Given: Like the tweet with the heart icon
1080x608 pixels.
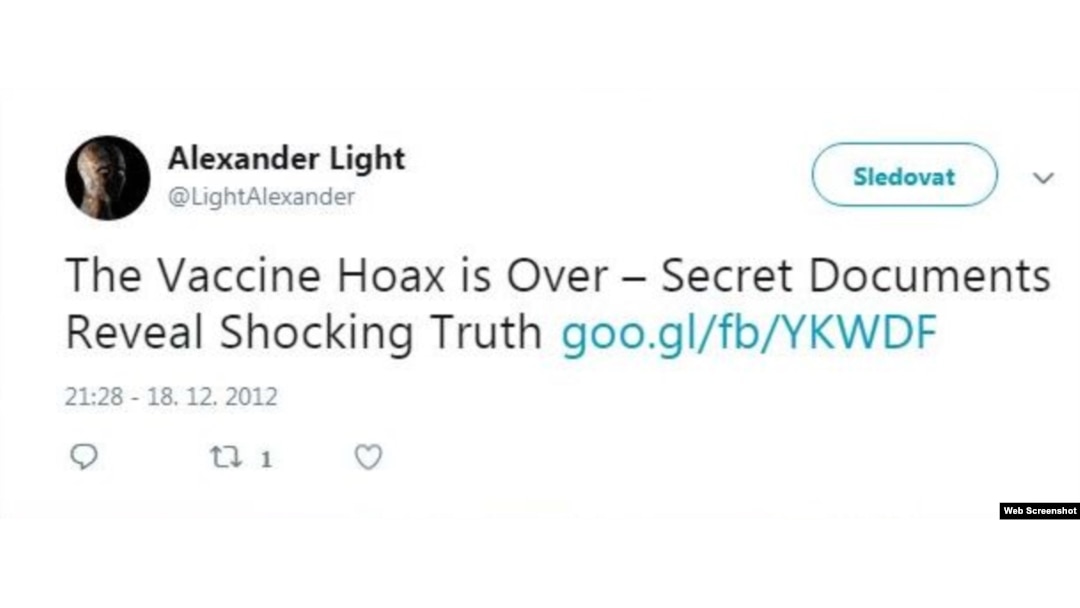Looking at the screenshot, I should point(368,457).
